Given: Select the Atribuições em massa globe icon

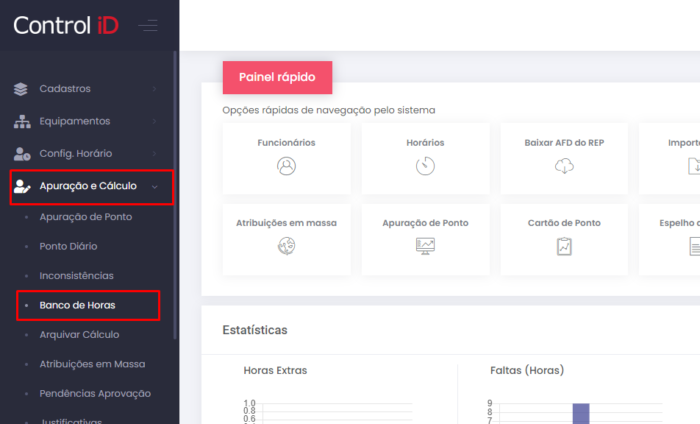Looking at the screenshot, I should (x=286, y=246).
